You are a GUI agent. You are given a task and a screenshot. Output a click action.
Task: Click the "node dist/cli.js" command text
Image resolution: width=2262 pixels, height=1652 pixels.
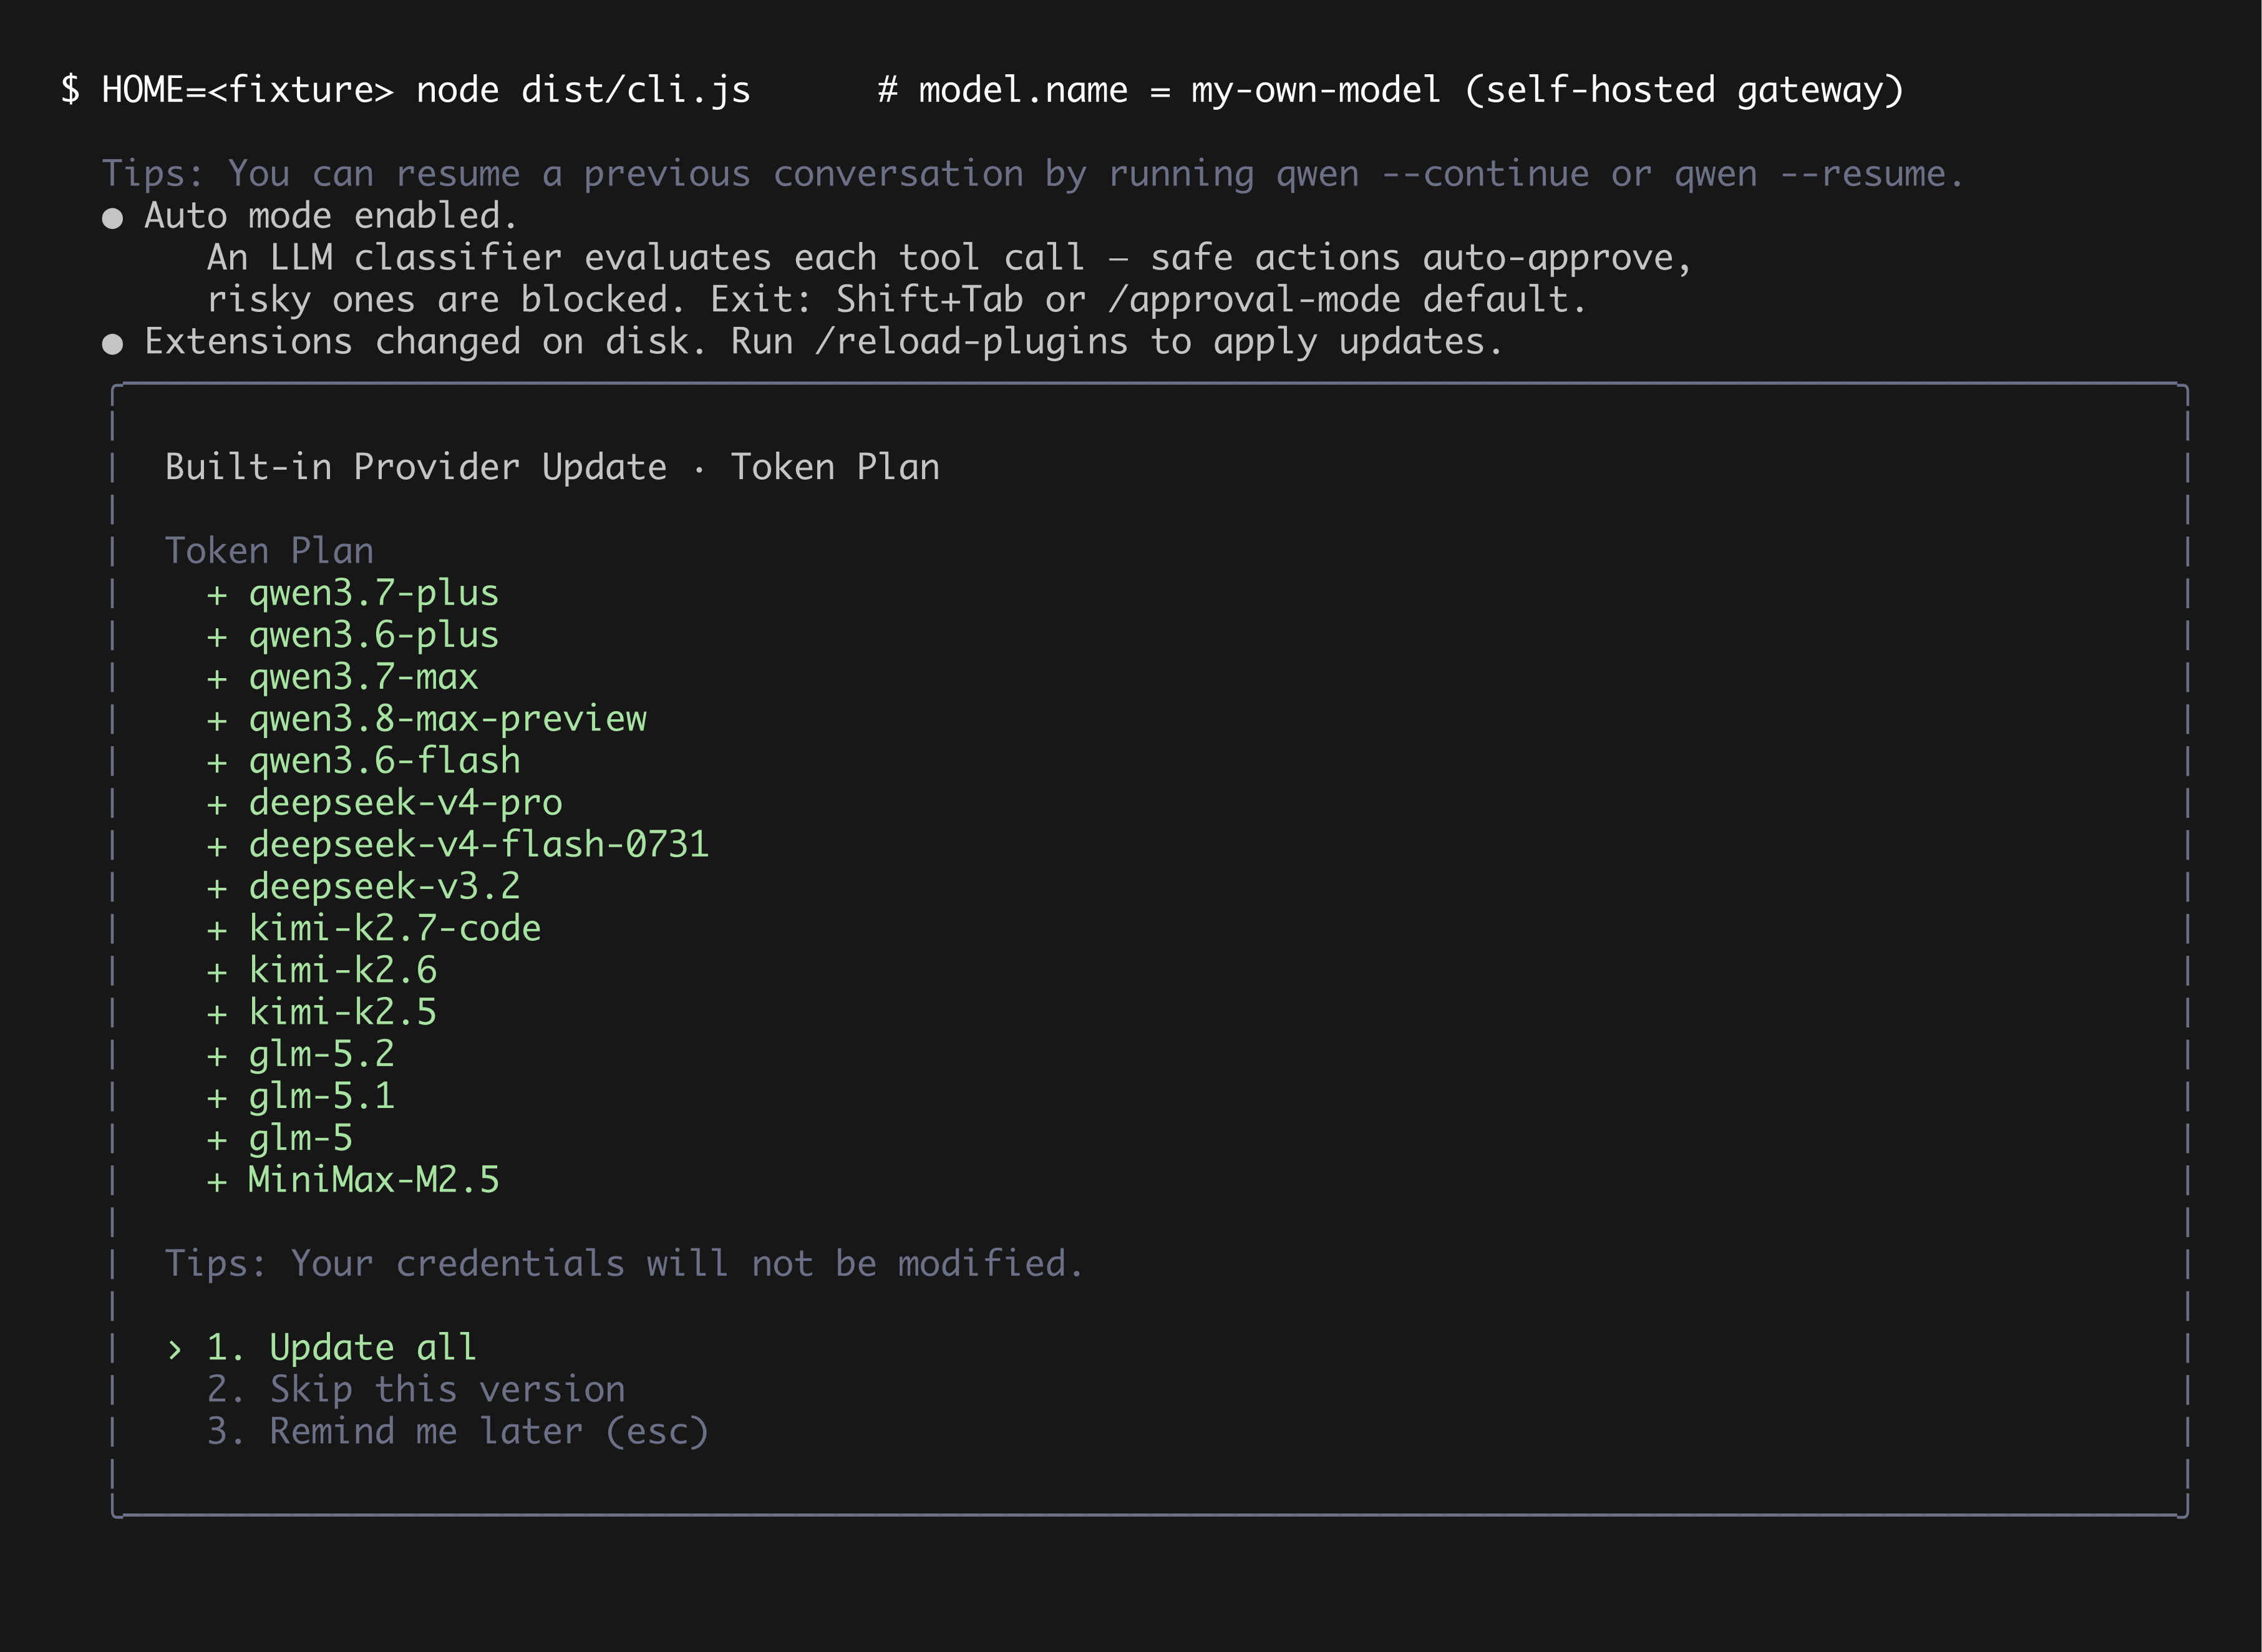point(583,90)
